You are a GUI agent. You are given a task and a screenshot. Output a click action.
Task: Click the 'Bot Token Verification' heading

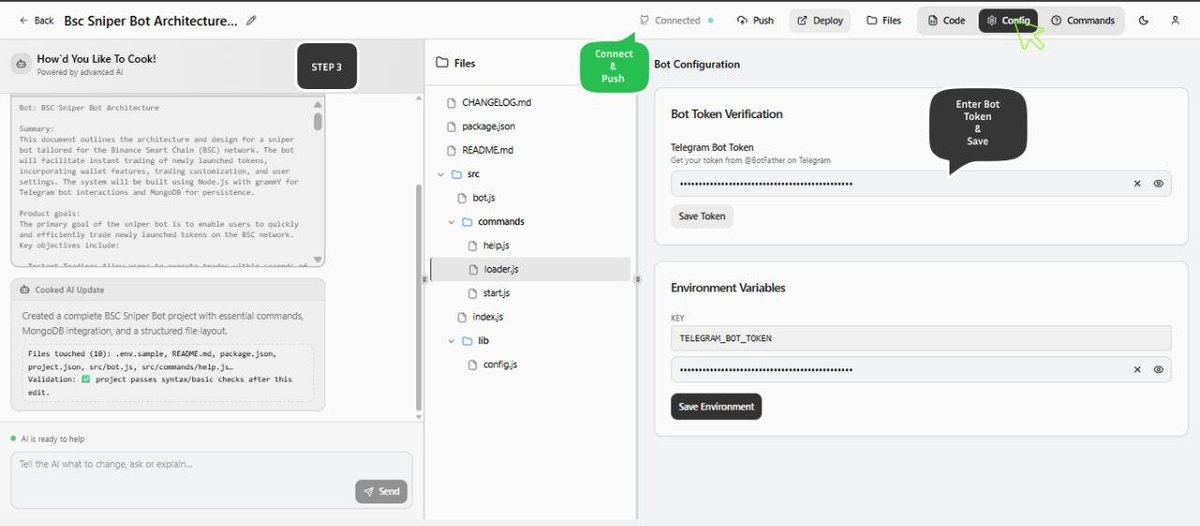727,114
